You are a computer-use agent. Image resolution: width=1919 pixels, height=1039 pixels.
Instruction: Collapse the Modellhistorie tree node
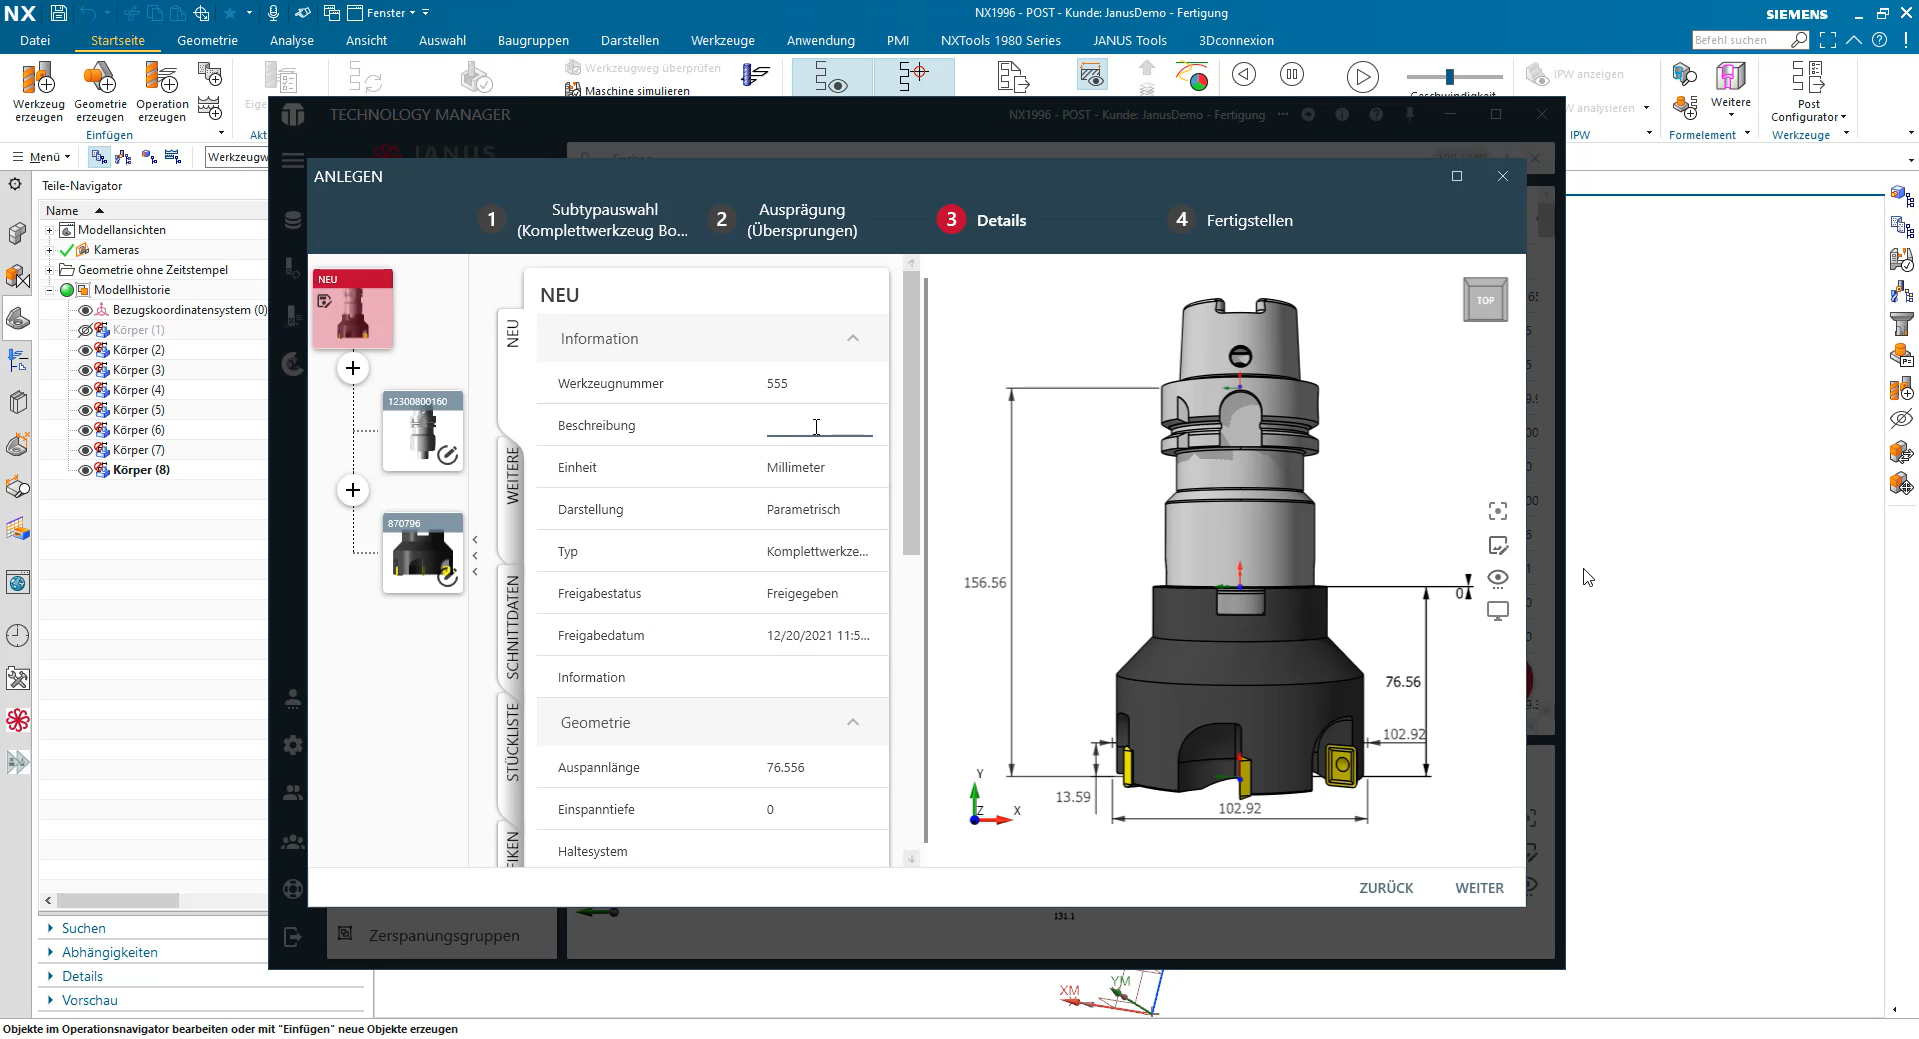(x=49, y=290)
